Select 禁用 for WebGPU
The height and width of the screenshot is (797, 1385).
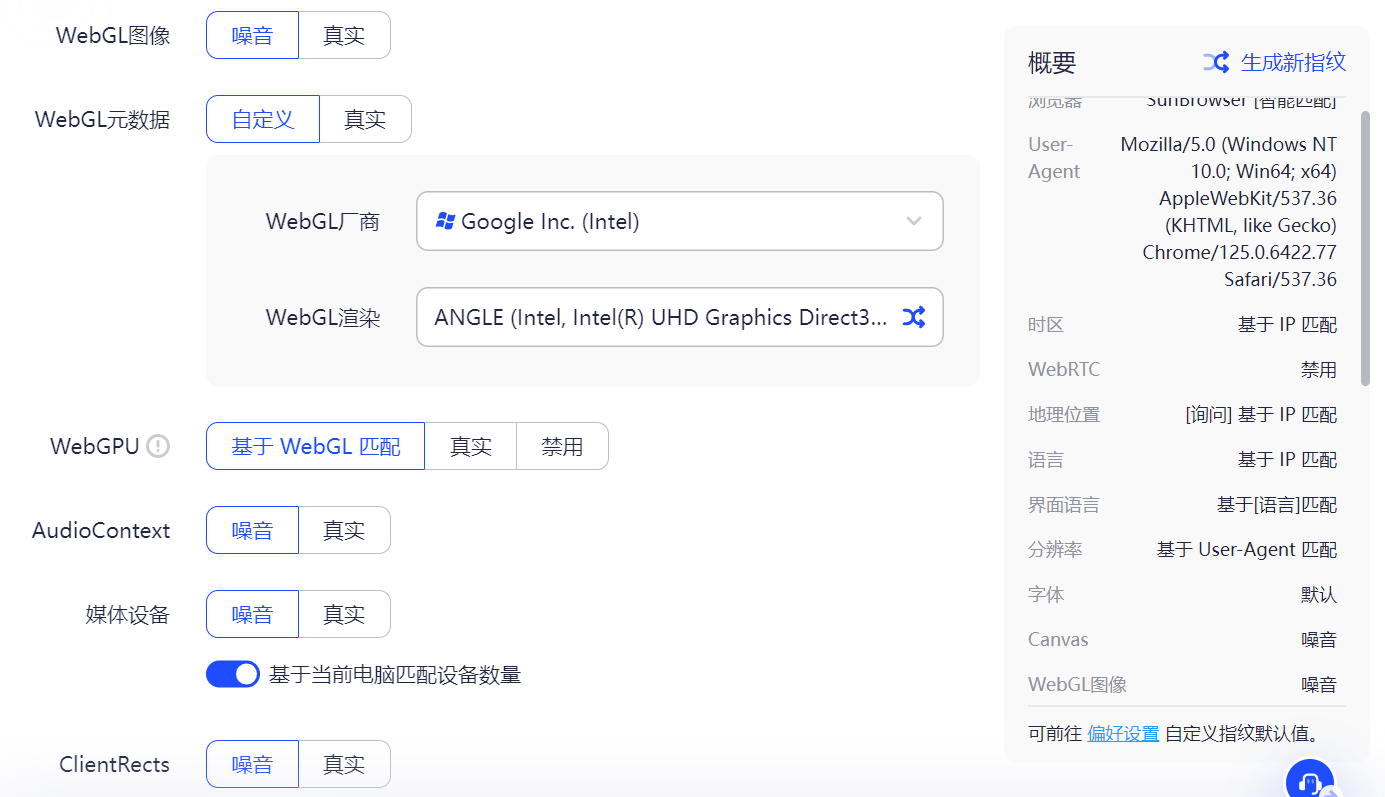pyautogui.click(x=562, y=446)
